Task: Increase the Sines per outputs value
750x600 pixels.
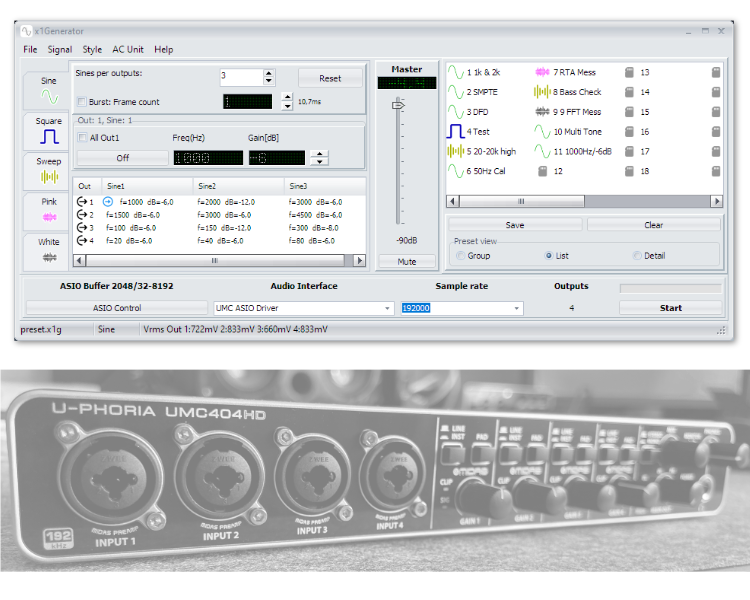Action: pyautogui.click(x=268, y=73)
